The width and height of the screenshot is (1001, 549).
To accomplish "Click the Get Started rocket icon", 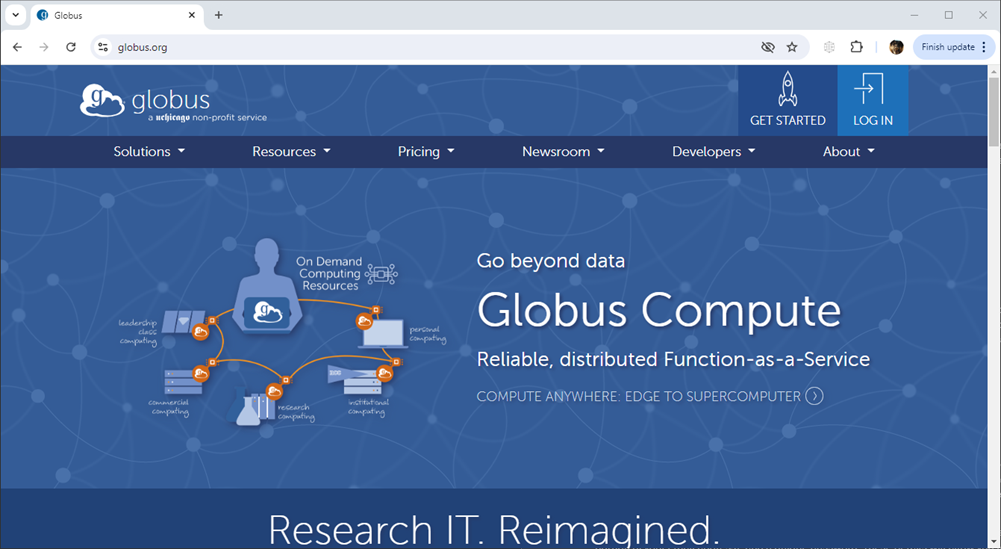I will coord(787,89).
